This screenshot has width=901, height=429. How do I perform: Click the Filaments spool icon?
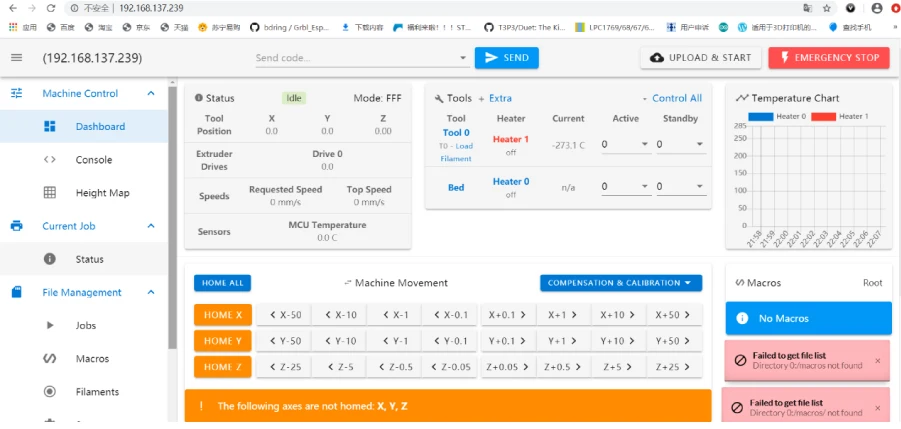pos(50,392)
